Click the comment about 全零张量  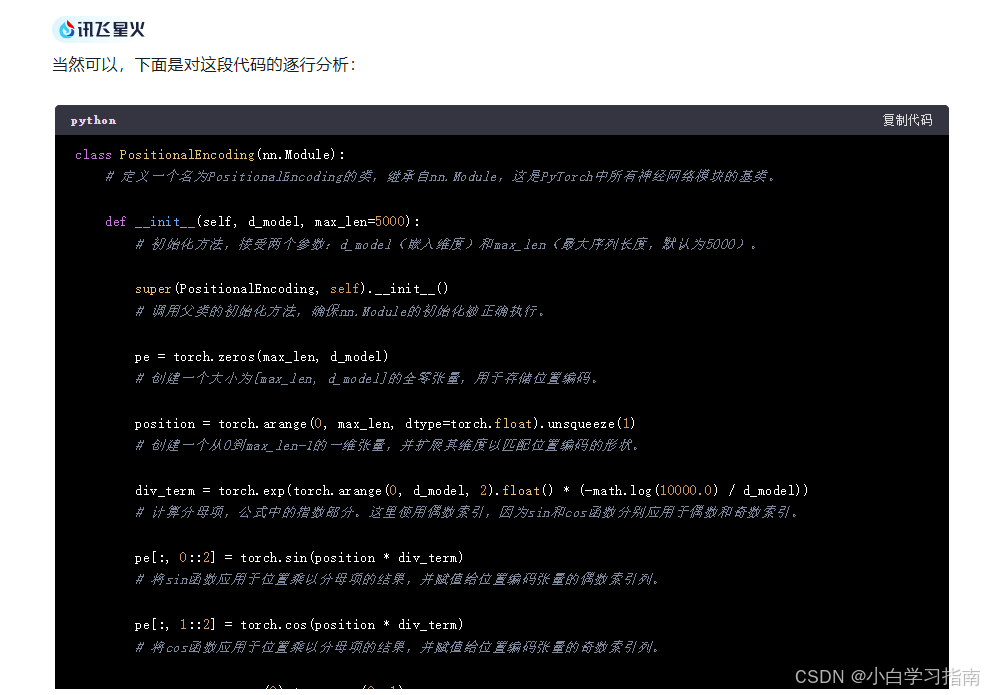[366, 378]
